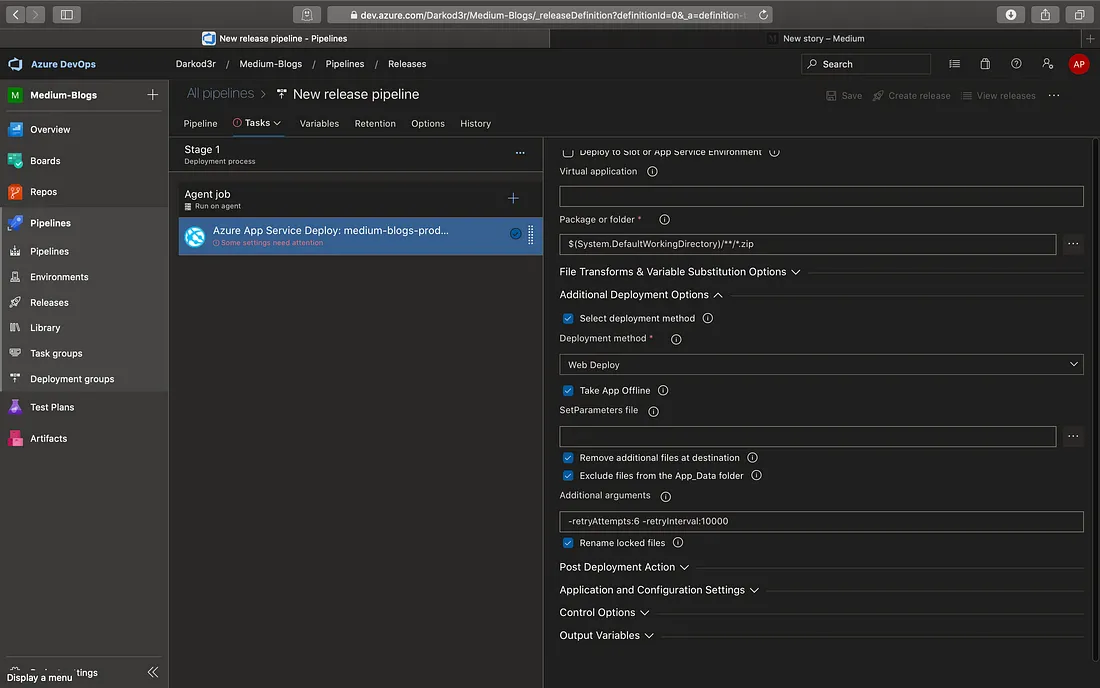
Task: Open Test Plans in sidebar
Action: click(x=52, y=407)
